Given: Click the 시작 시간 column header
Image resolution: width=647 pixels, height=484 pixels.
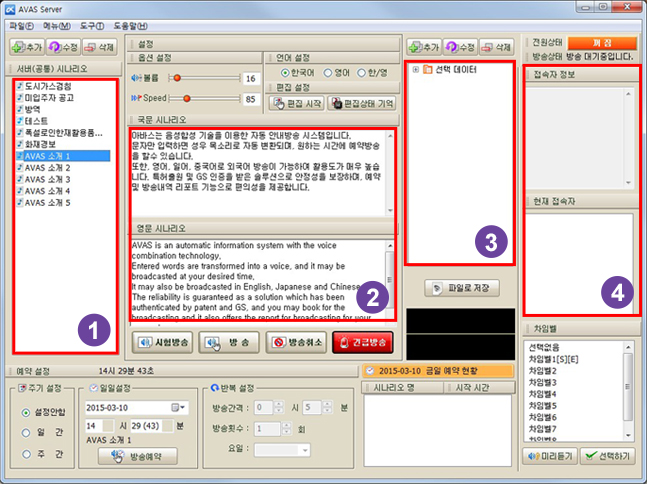Looking at the screenshot, I should coord(479,388).
